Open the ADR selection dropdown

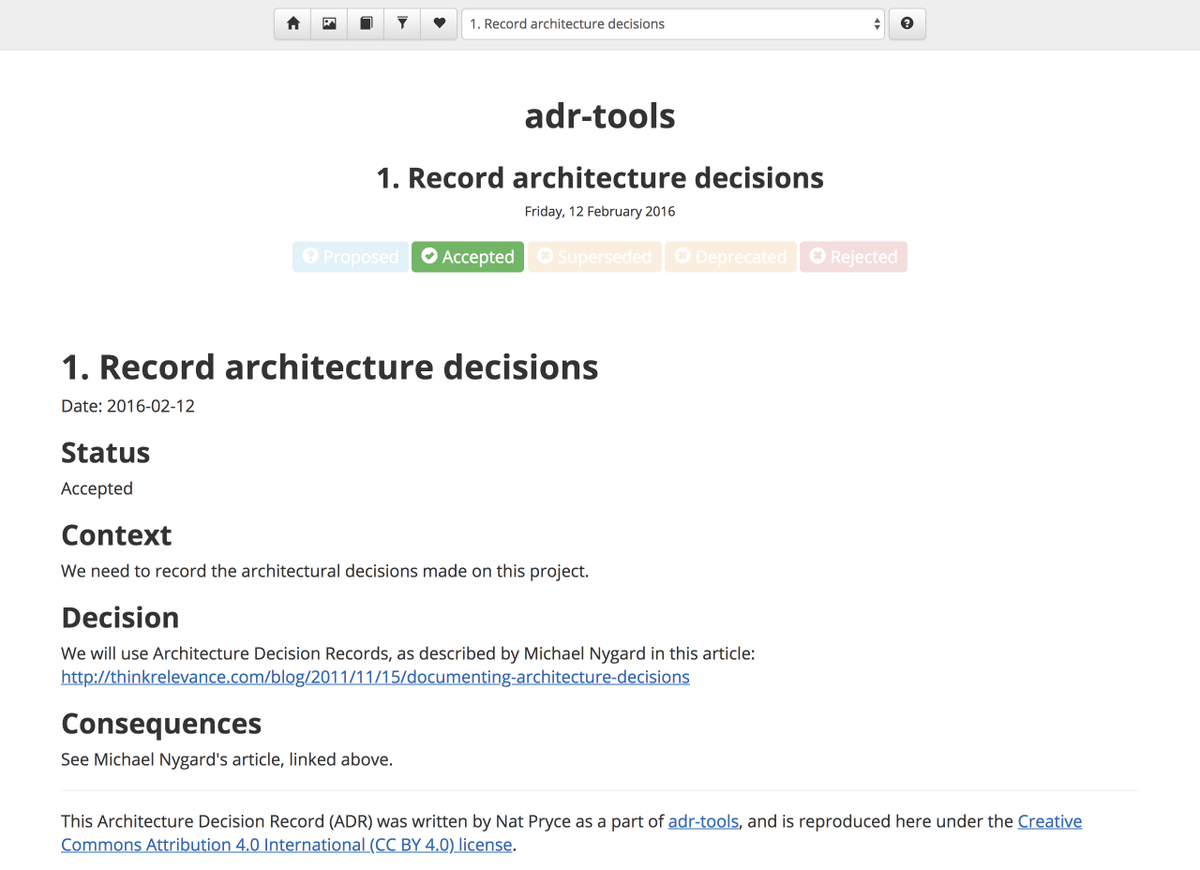coord(673,23)
